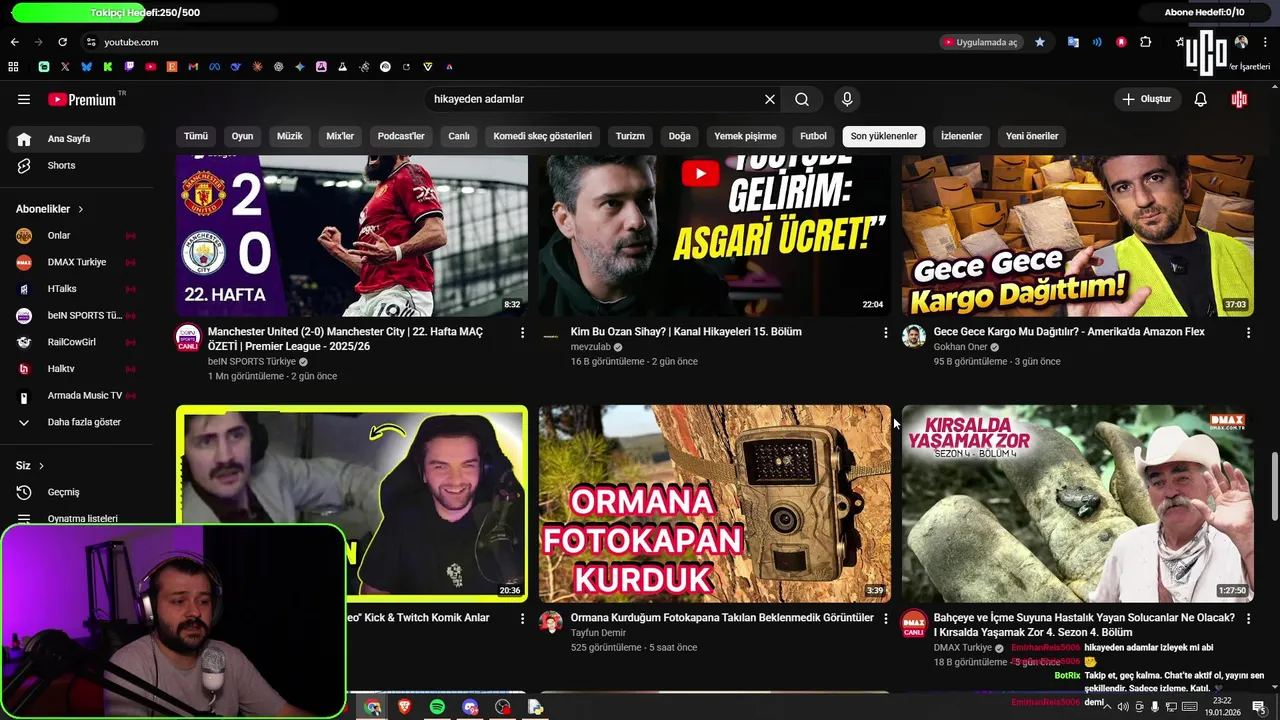Click the Oluştur create button
The height and width of the screenshot is (720, 1280).
[x=1147, y=99]
